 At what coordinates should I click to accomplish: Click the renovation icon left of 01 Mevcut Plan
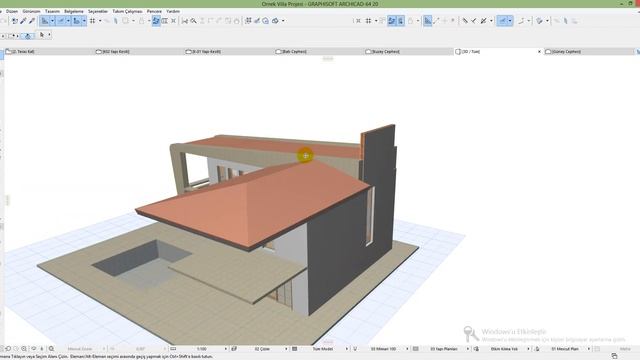537,349
